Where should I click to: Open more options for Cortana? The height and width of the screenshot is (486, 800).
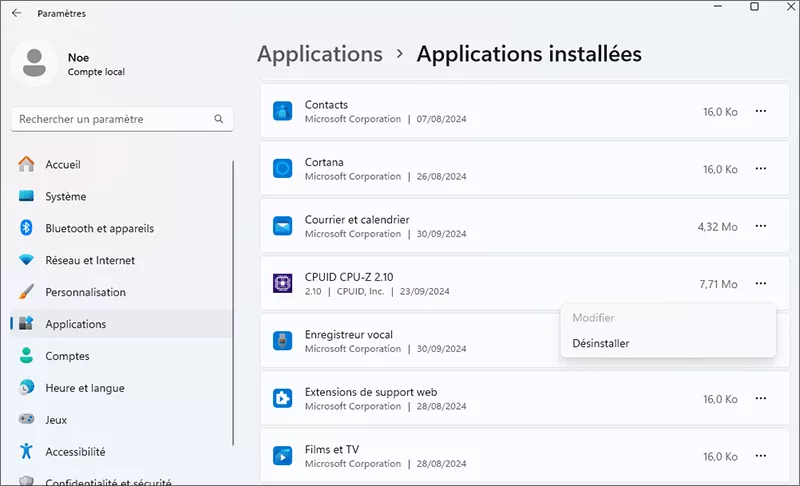(761, 169)
